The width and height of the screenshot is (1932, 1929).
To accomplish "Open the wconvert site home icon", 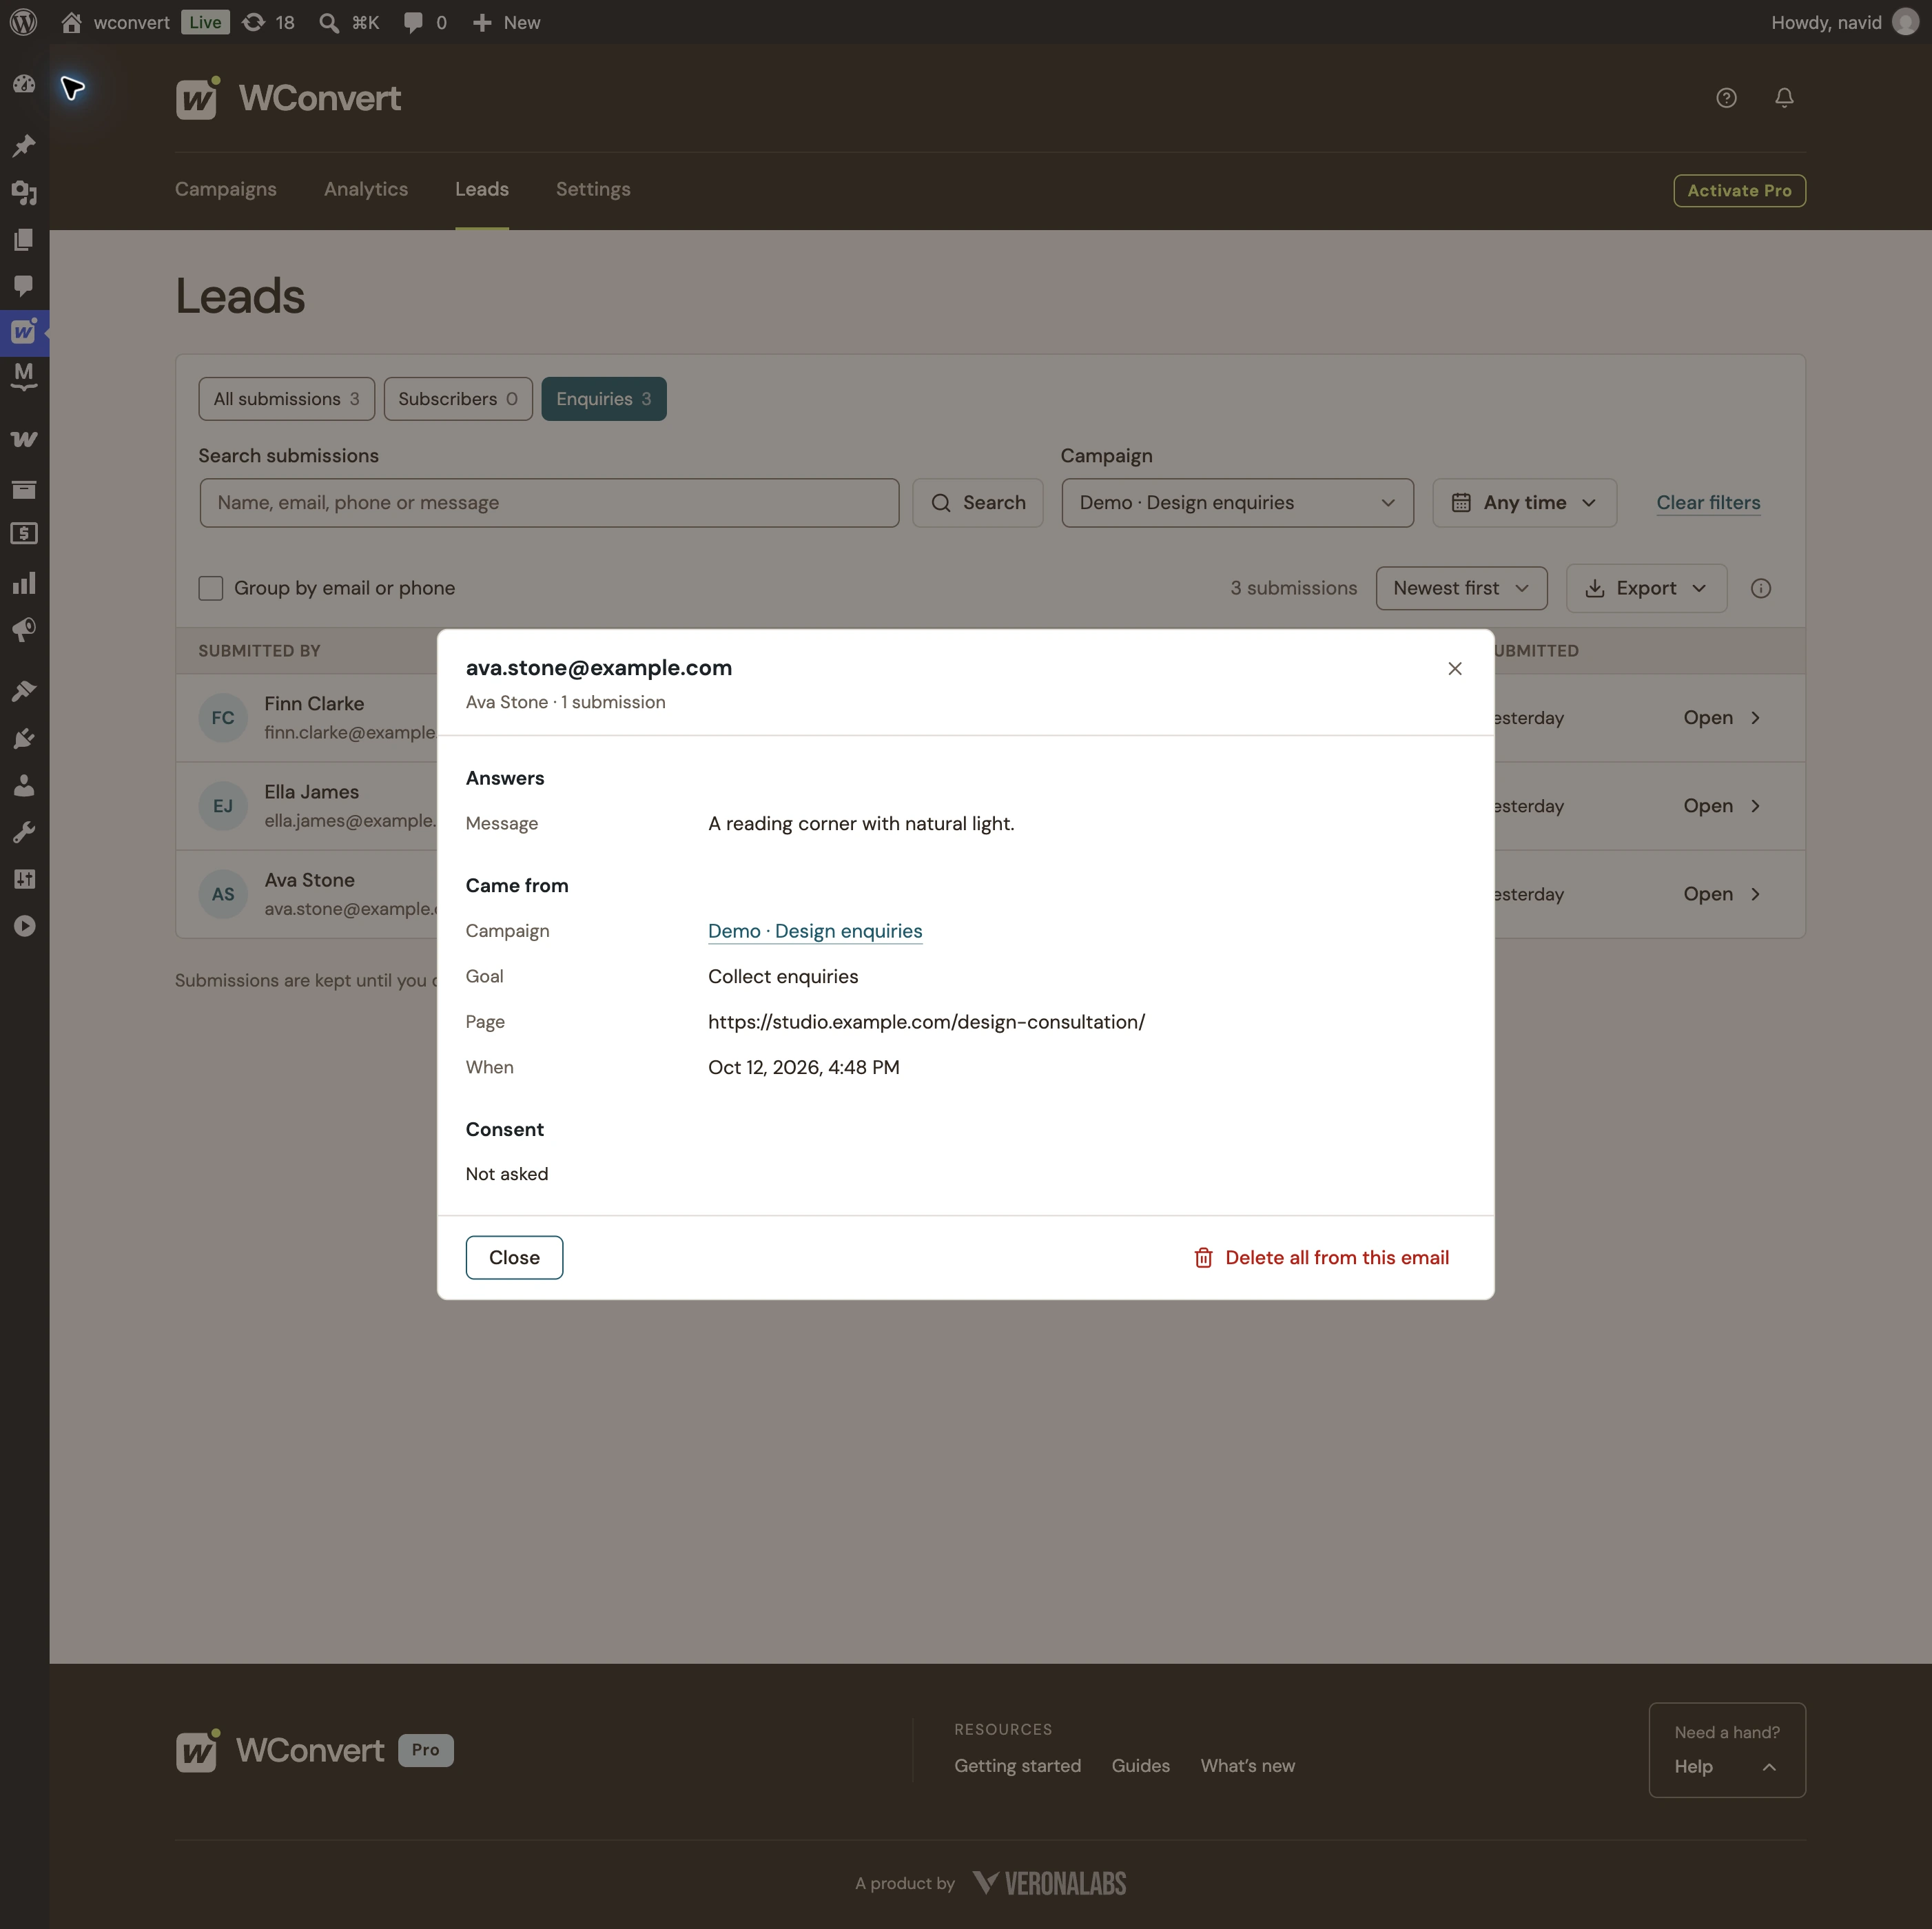I will 71,22.
